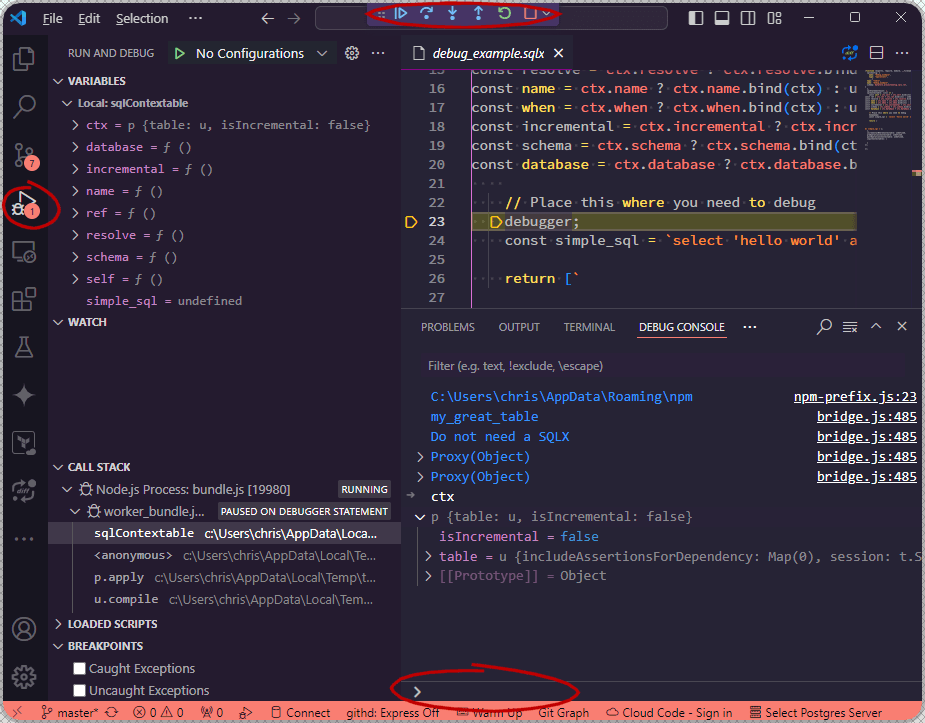The width and height of the screenshot is (925, 723).
Task: Click the Step Over debug icon
Action: [426, 13]
